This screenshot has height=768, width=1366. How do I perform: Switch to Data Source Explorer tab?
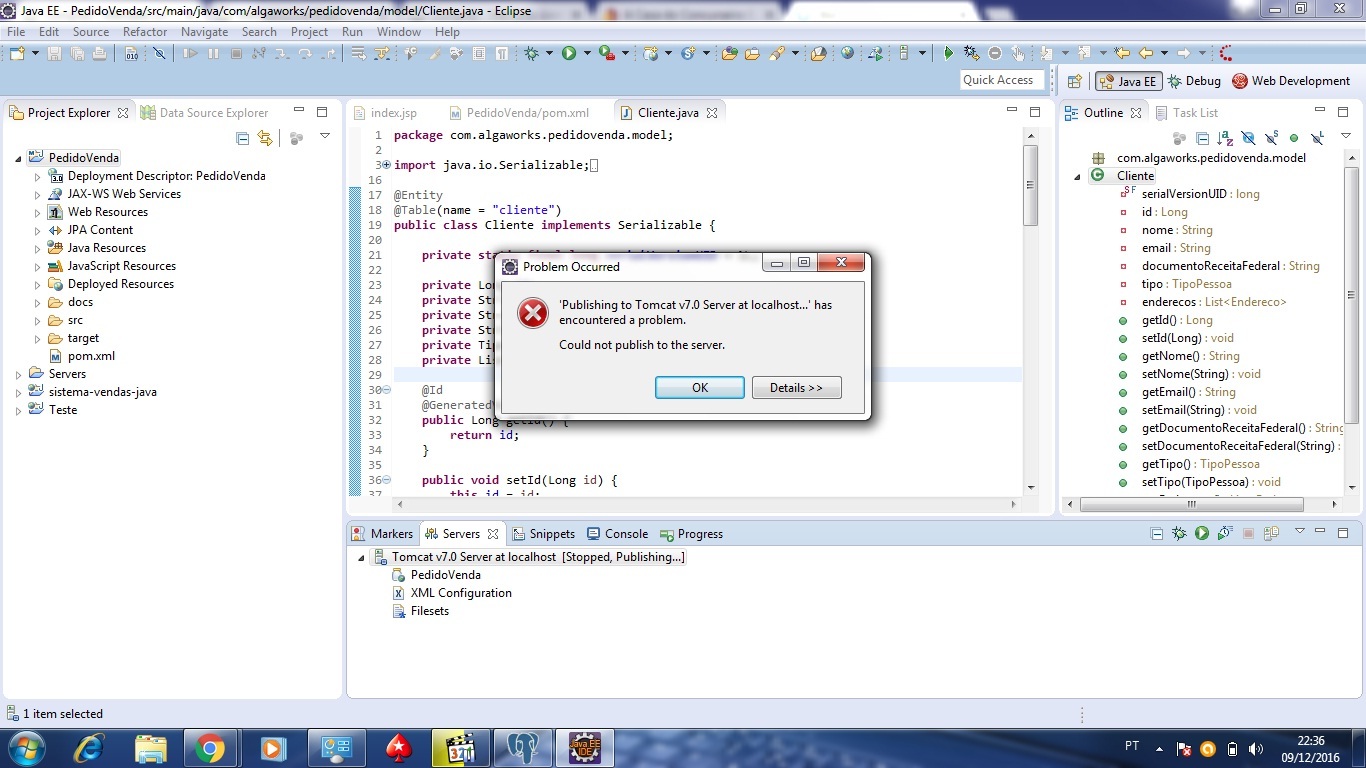coord(205,113)
